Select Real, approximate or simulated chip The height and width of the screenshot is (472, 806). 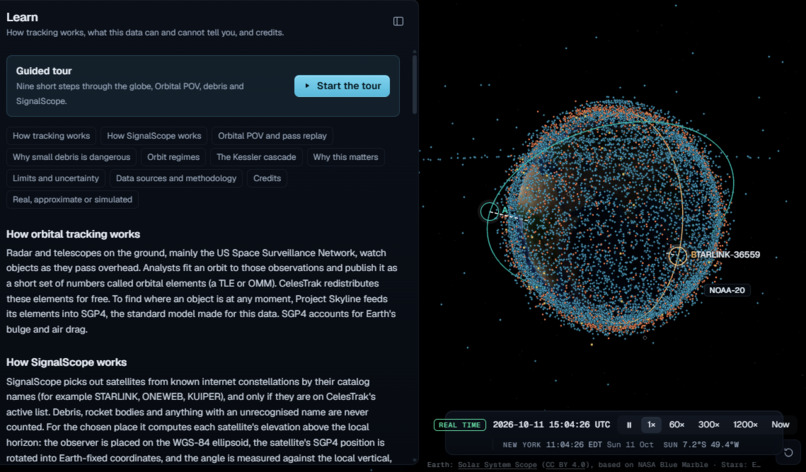click(x=72, y=199)
